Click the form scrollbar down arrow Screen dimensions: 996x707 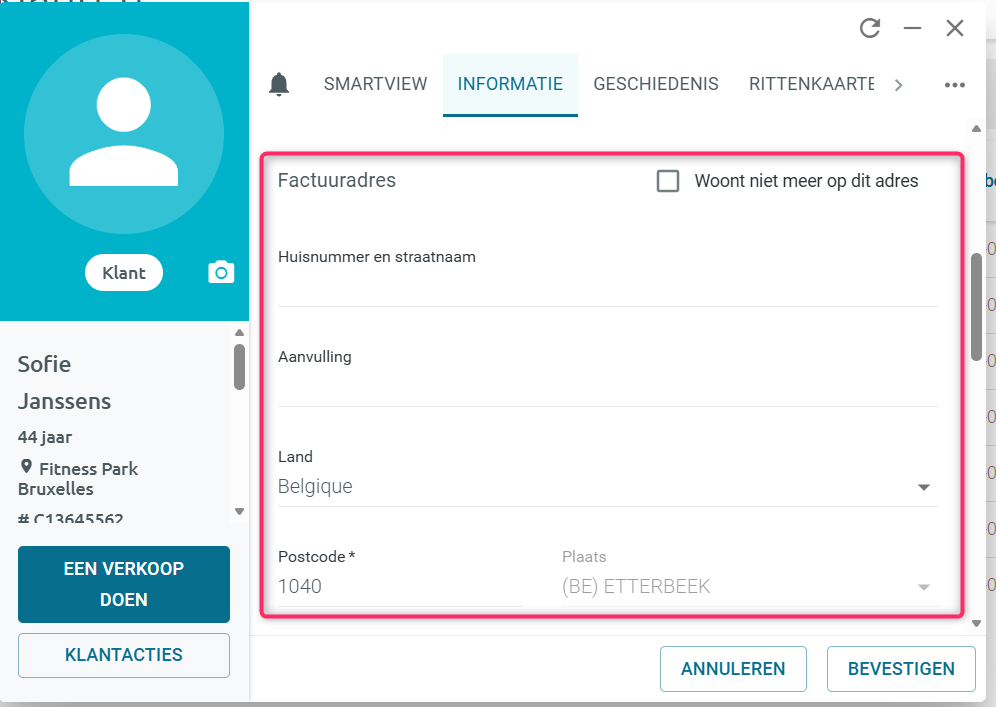tap(976, 624)
